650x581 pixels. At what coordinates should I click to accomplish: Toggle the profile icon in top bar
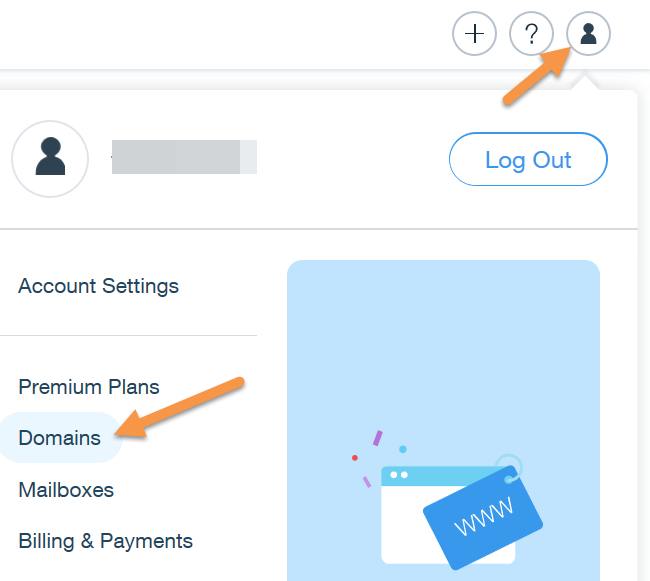589,35
